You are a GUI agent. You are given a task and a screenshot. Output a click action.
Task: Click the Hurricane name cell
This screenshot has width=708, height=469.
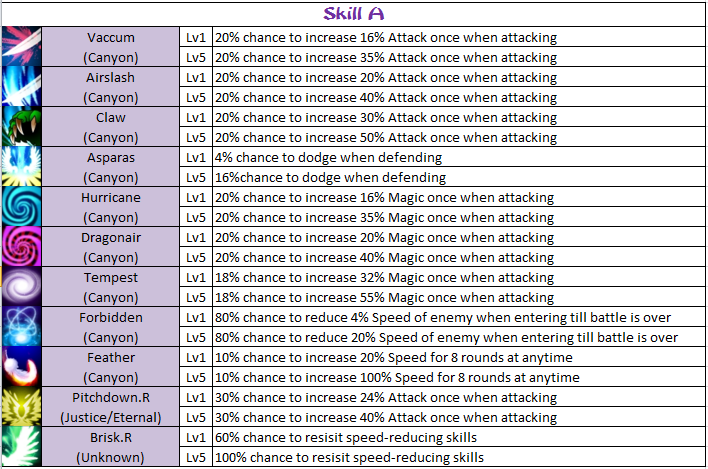[x=111, y=198]
